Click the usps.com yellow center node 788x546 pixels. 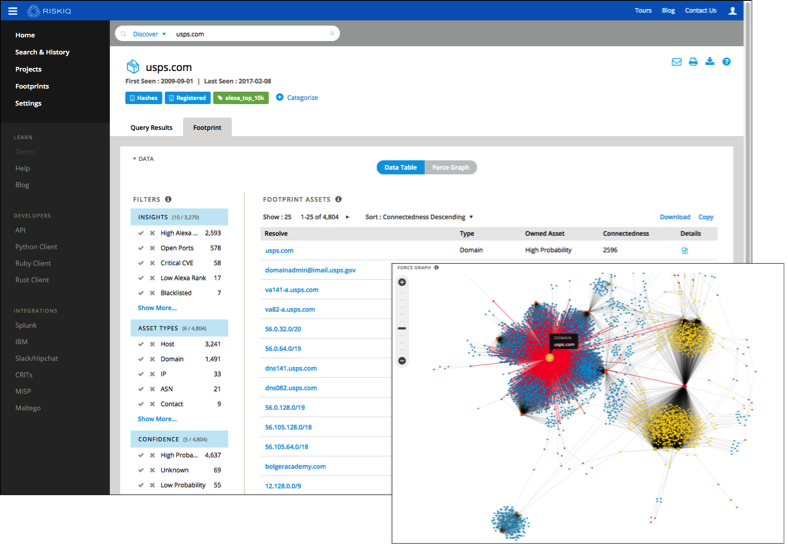549,357
